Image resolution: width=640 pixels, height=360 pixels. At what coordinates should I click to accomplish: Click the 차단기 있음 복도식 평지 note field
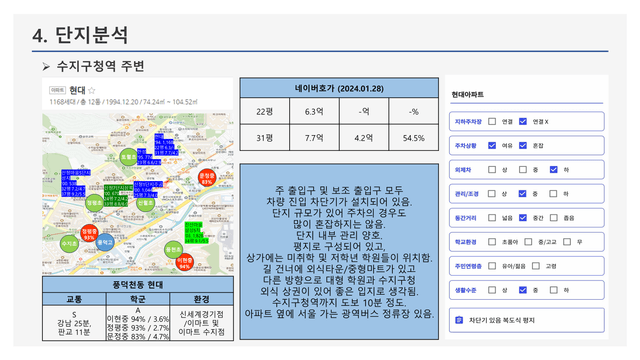[527, 320]
